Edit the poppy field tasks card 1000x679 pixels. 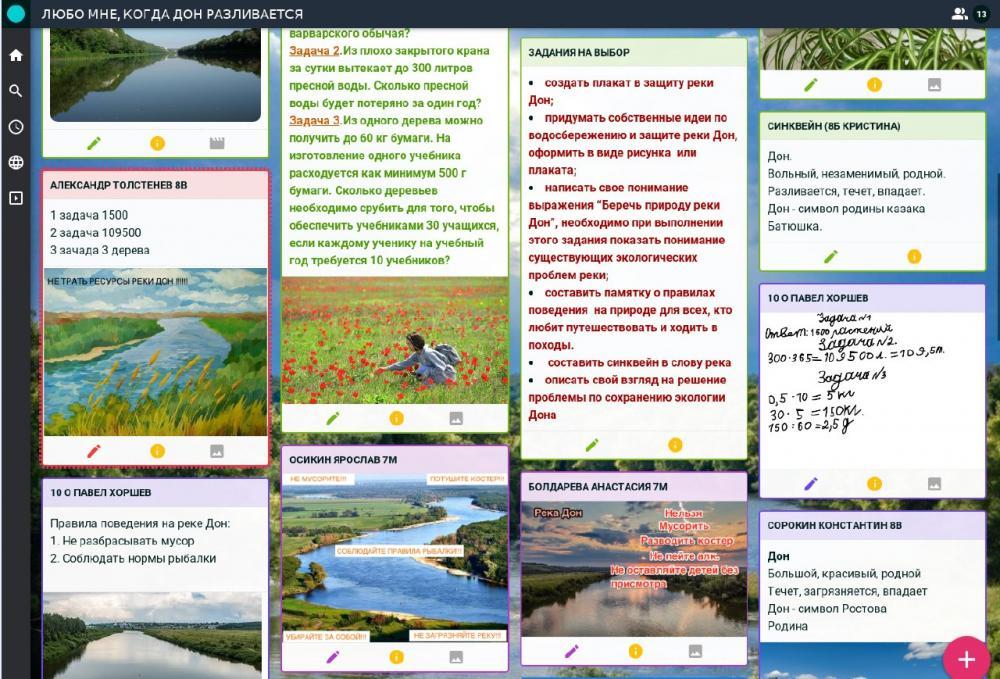tap(333, 418)
